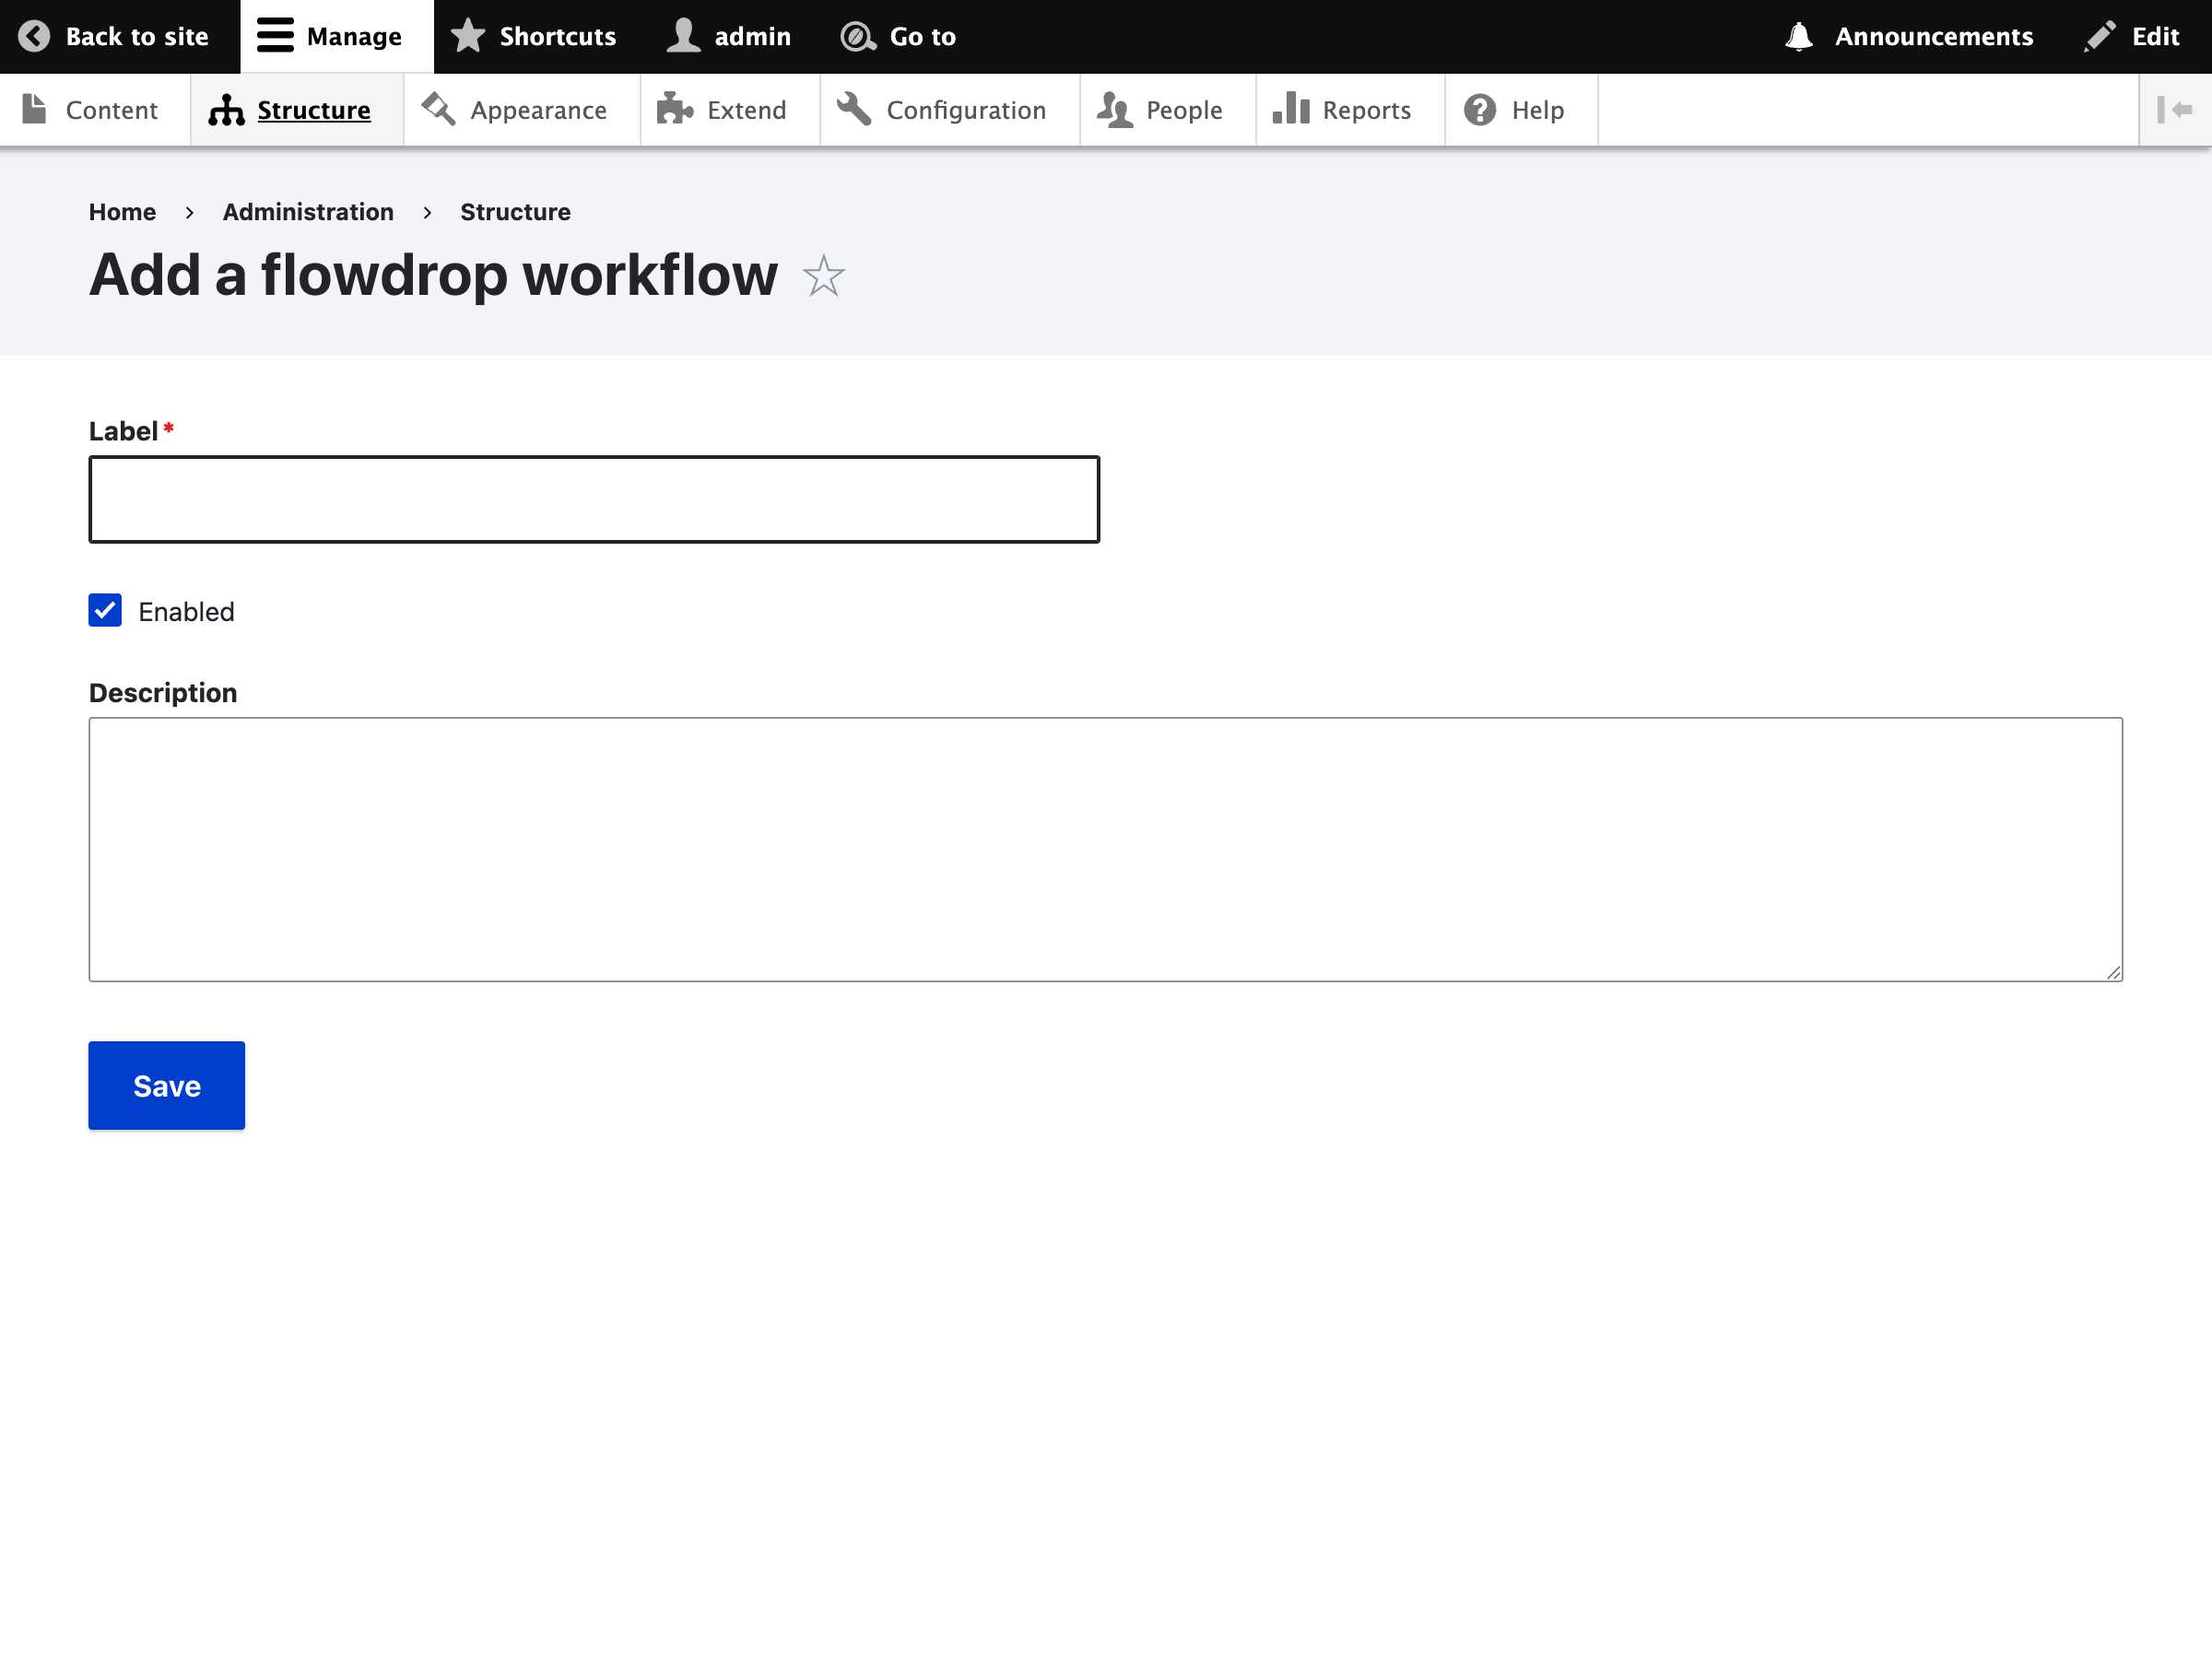Screen dimensions: 2212x1655
Task: Click the Save button
Action: pos(166,1084)
